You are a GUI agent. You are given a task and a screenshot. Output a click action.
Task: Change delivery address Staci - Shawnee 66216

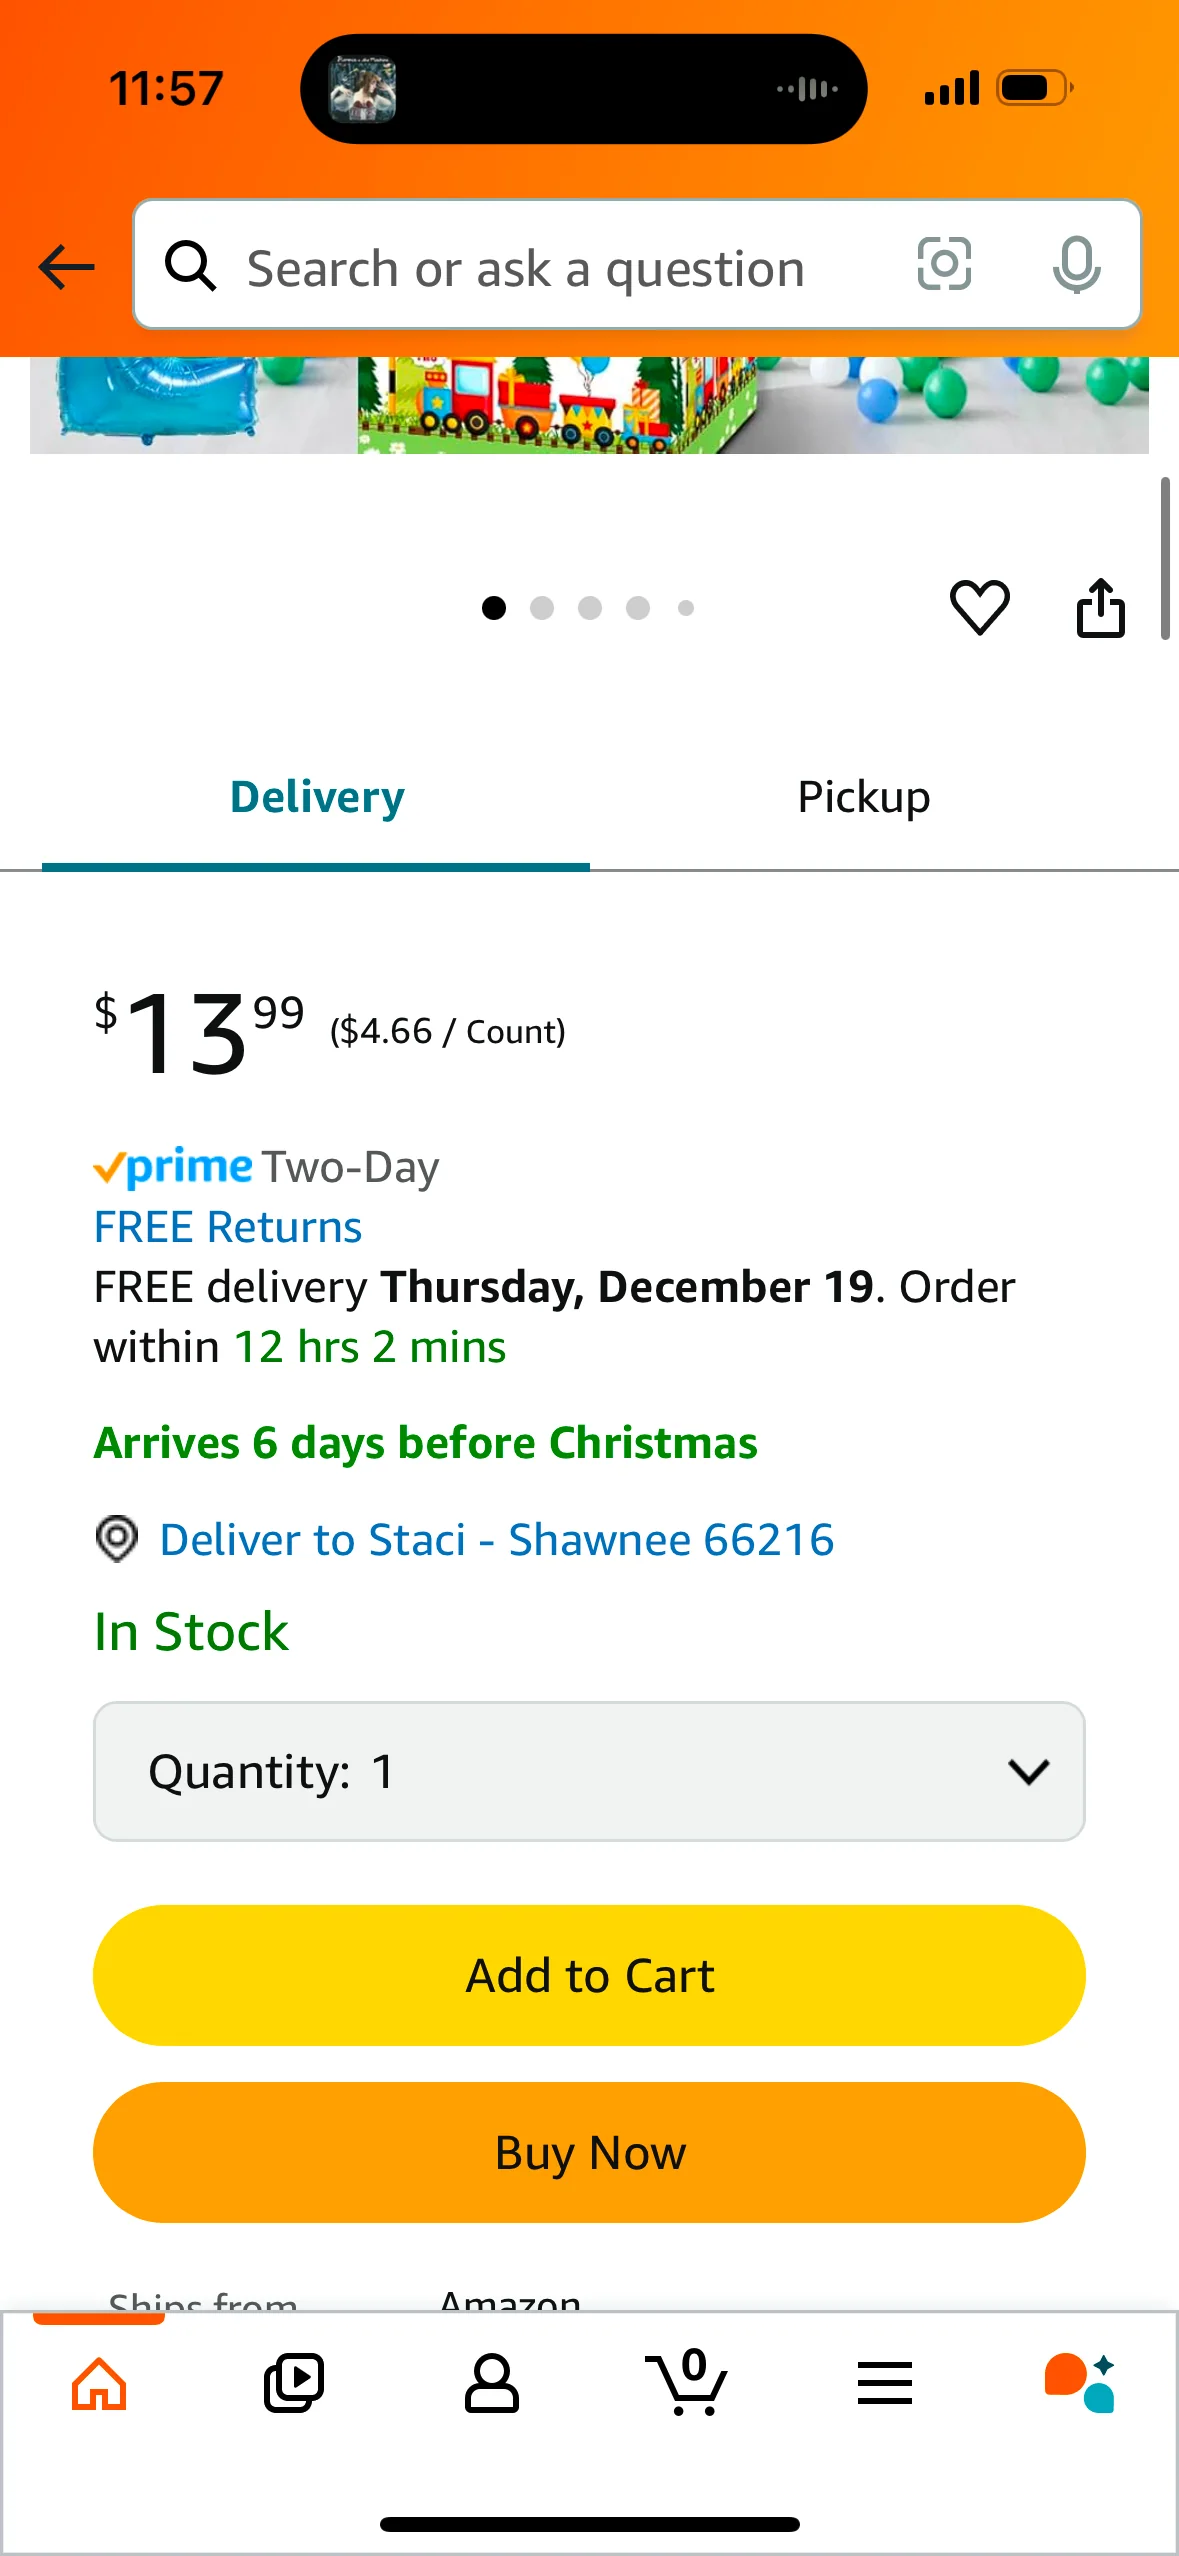[x=496, y=1540]
